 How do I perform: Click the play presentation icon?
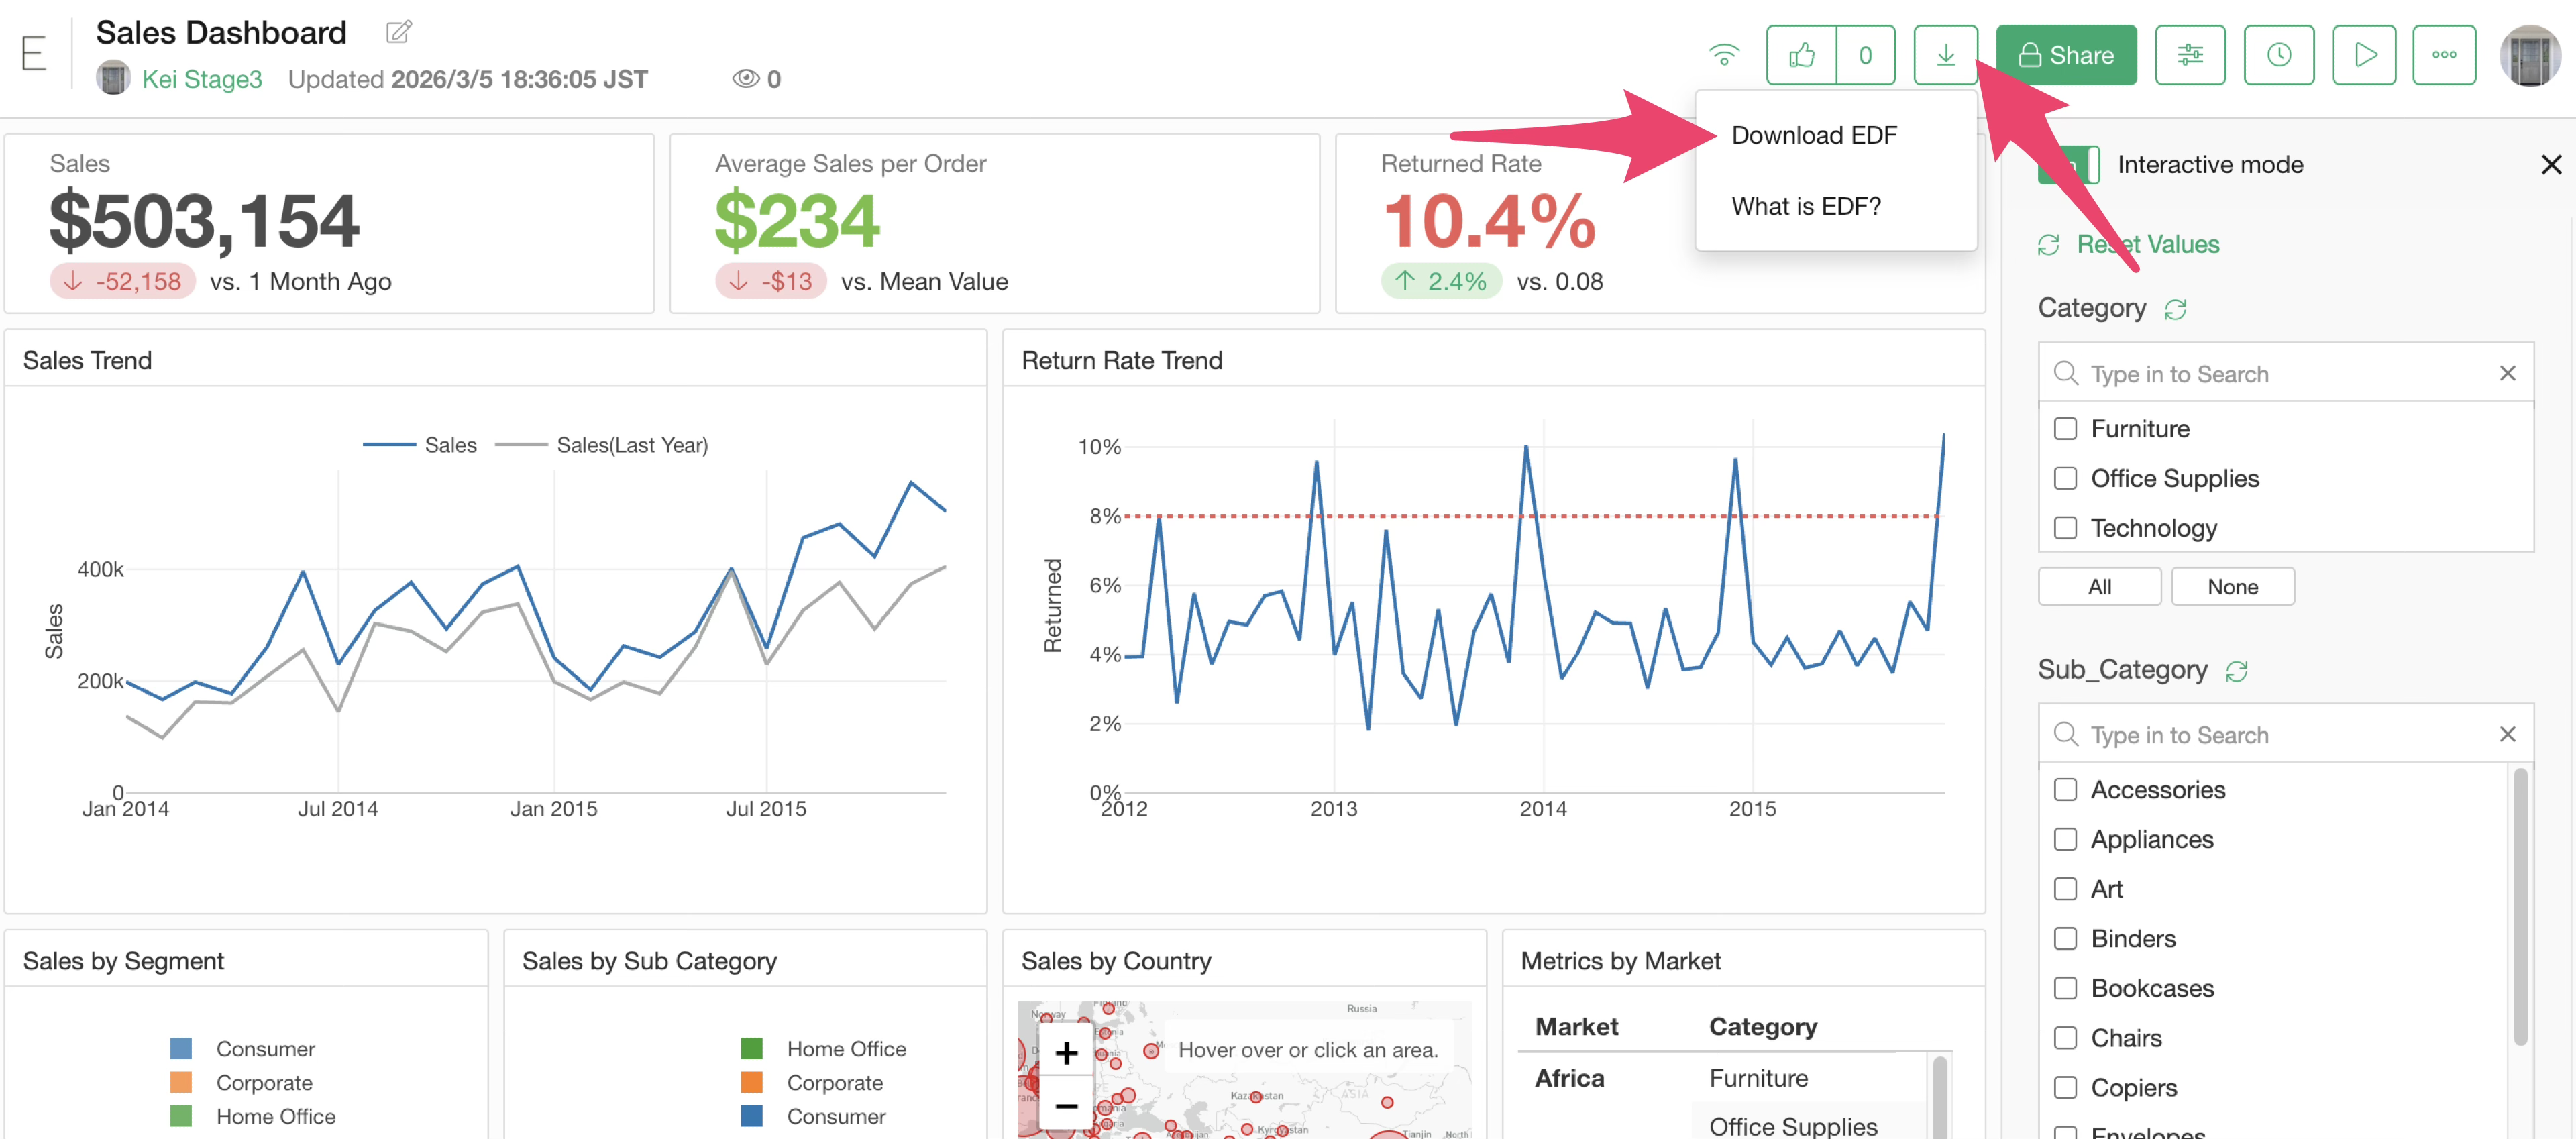click(2363, 55)
